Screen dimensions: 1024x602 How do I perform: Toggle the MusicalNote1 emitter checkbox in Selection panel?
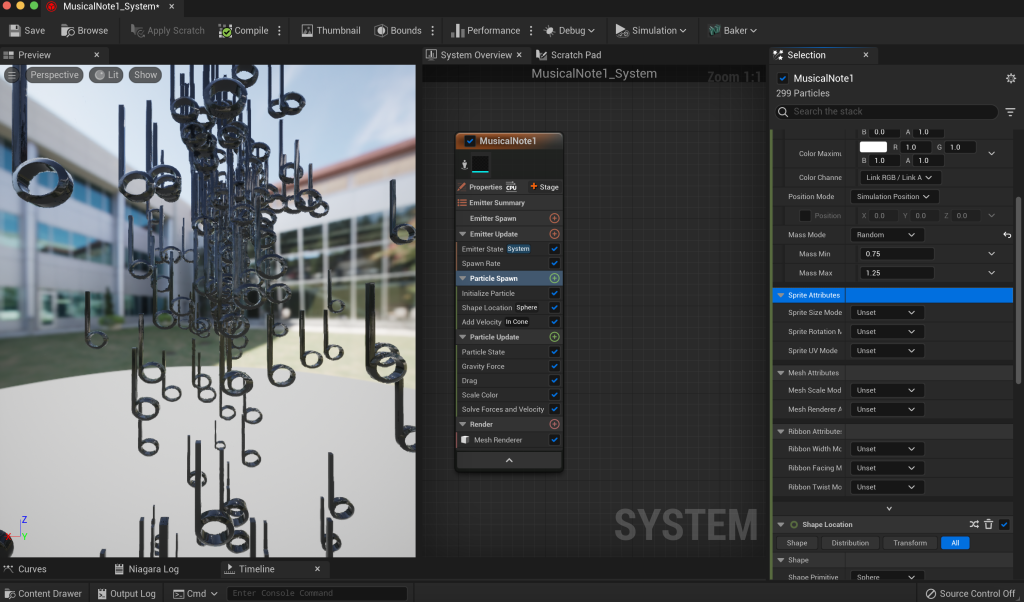coord(783,78)
